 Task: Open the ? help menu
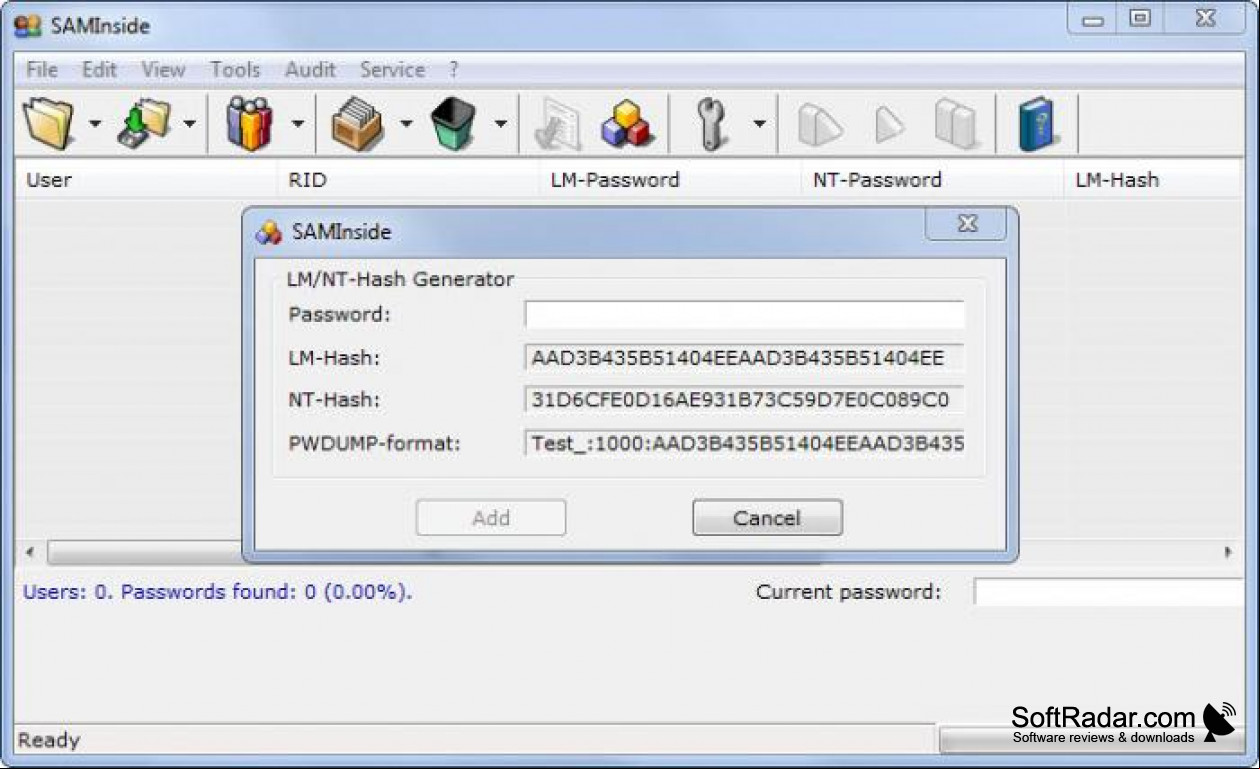(453, 70)
